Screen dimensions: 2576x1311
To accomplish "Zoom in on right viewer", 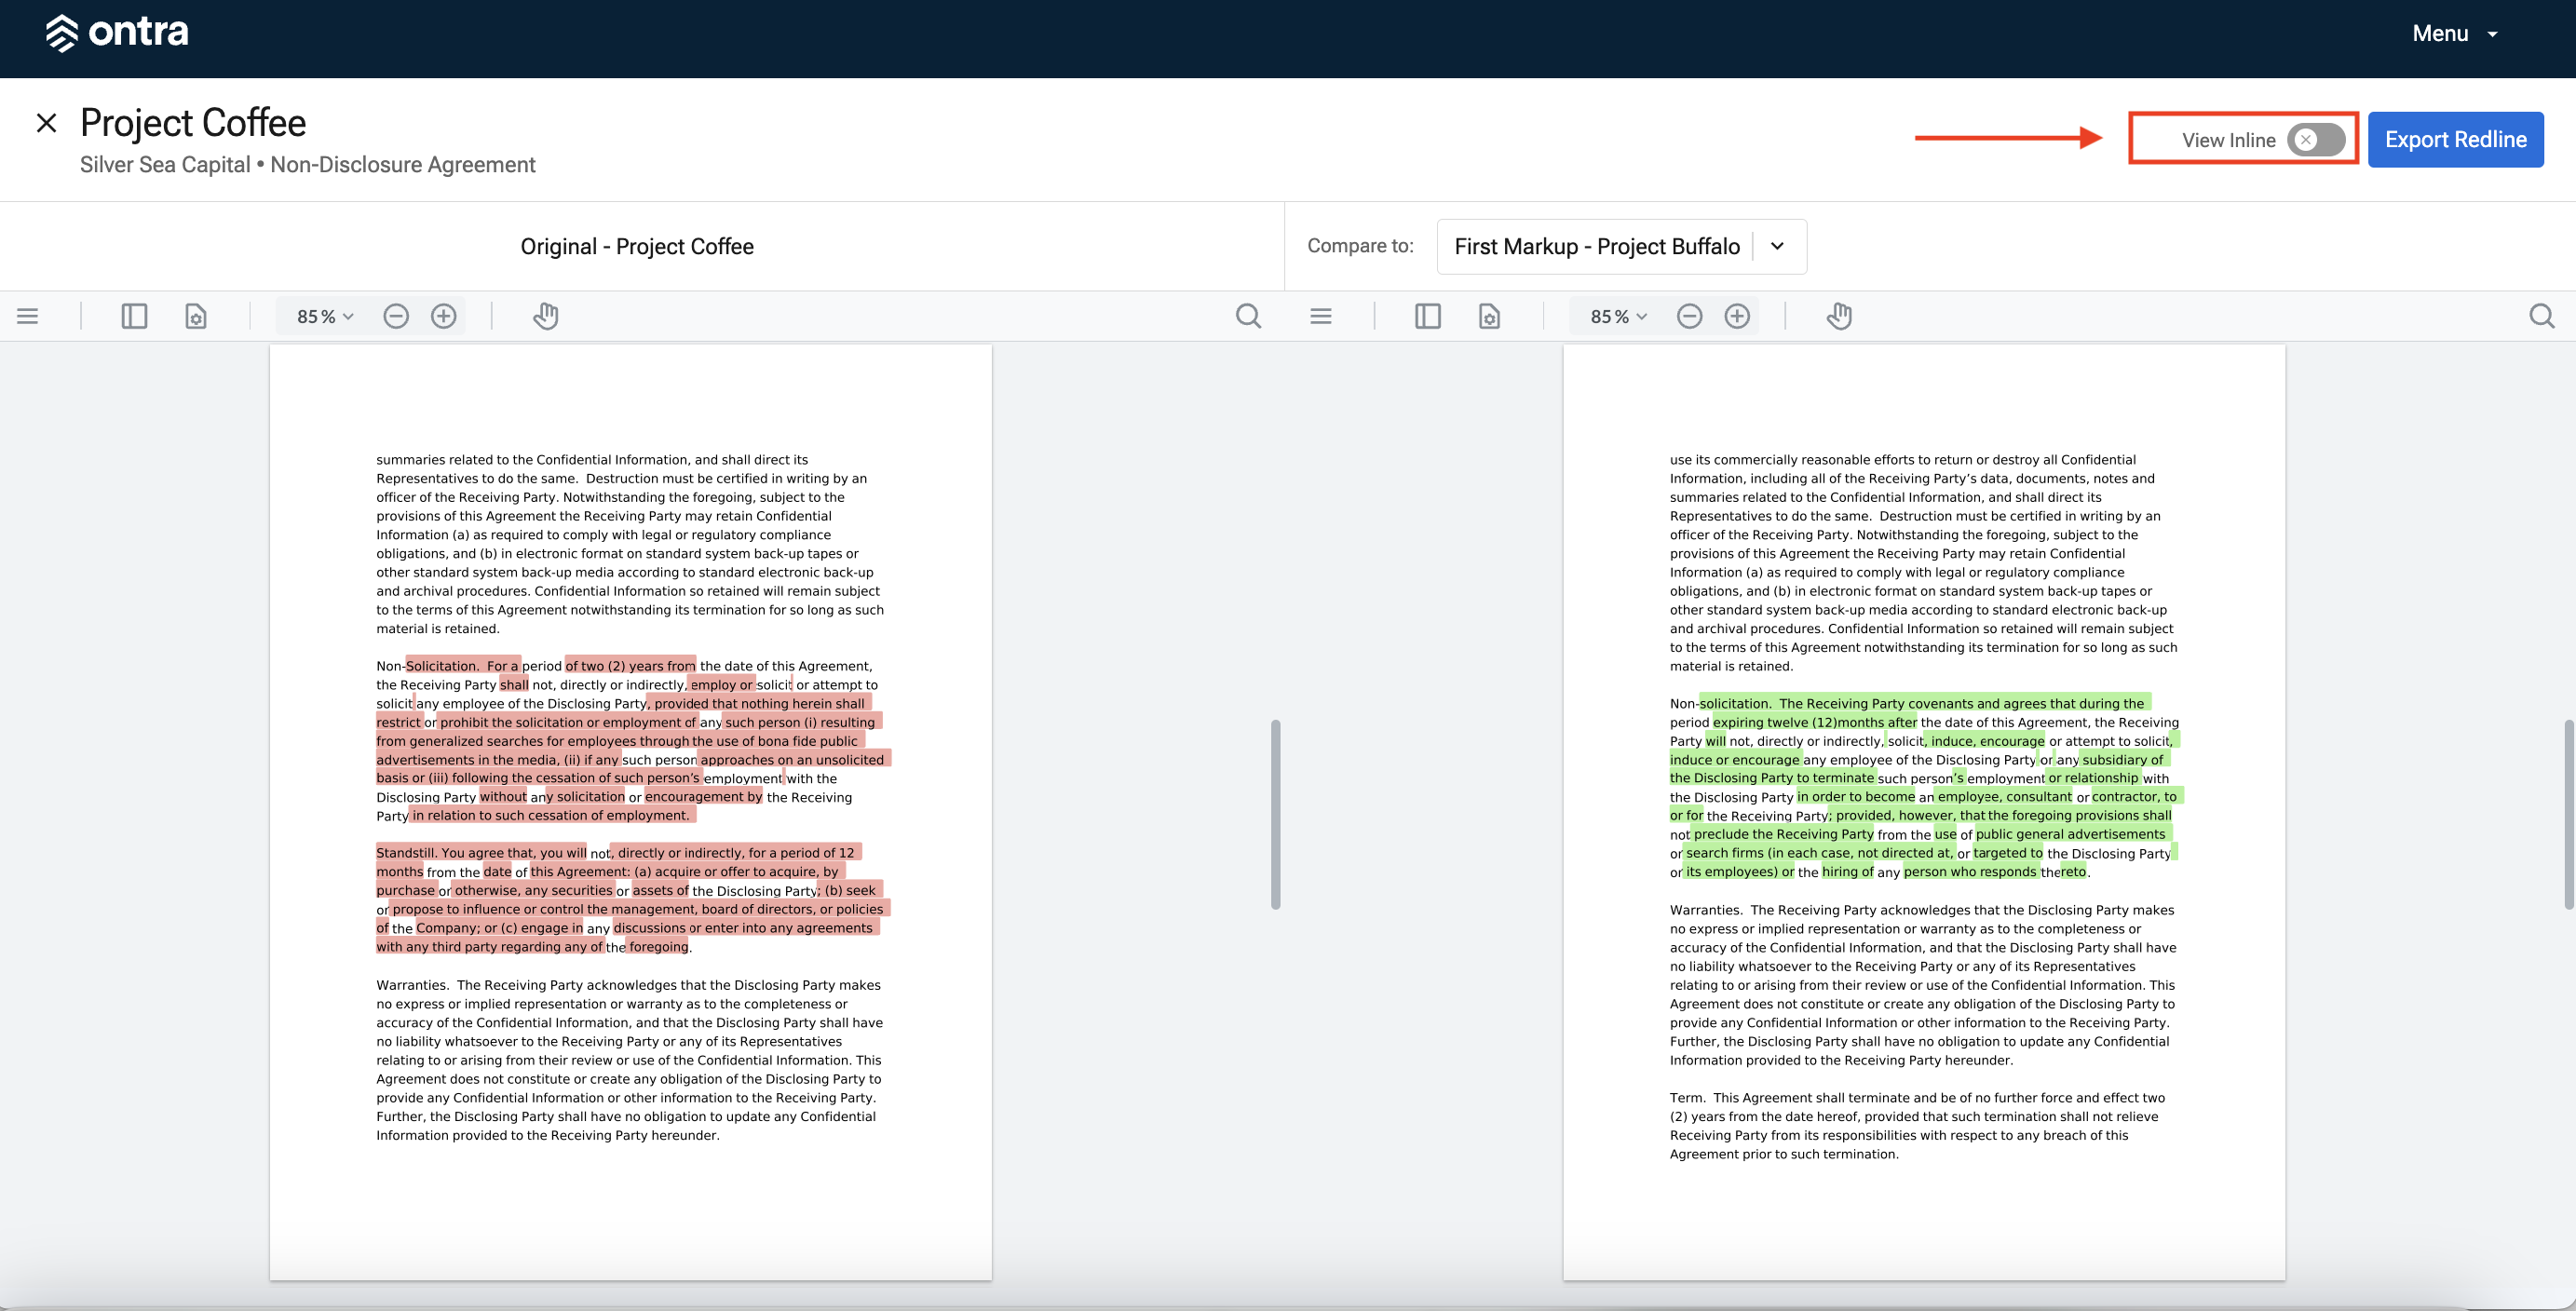I will tap(1738, 316).
